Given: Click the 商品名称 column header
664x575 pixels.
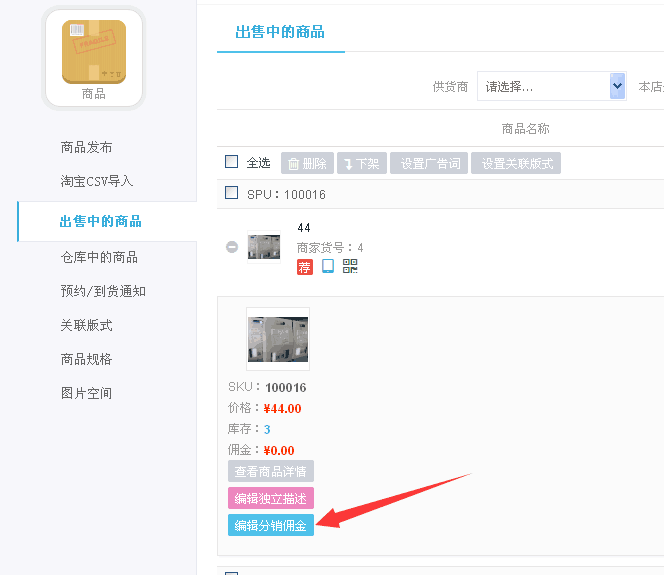Looking at the screenshot, I should coord(526,129).
